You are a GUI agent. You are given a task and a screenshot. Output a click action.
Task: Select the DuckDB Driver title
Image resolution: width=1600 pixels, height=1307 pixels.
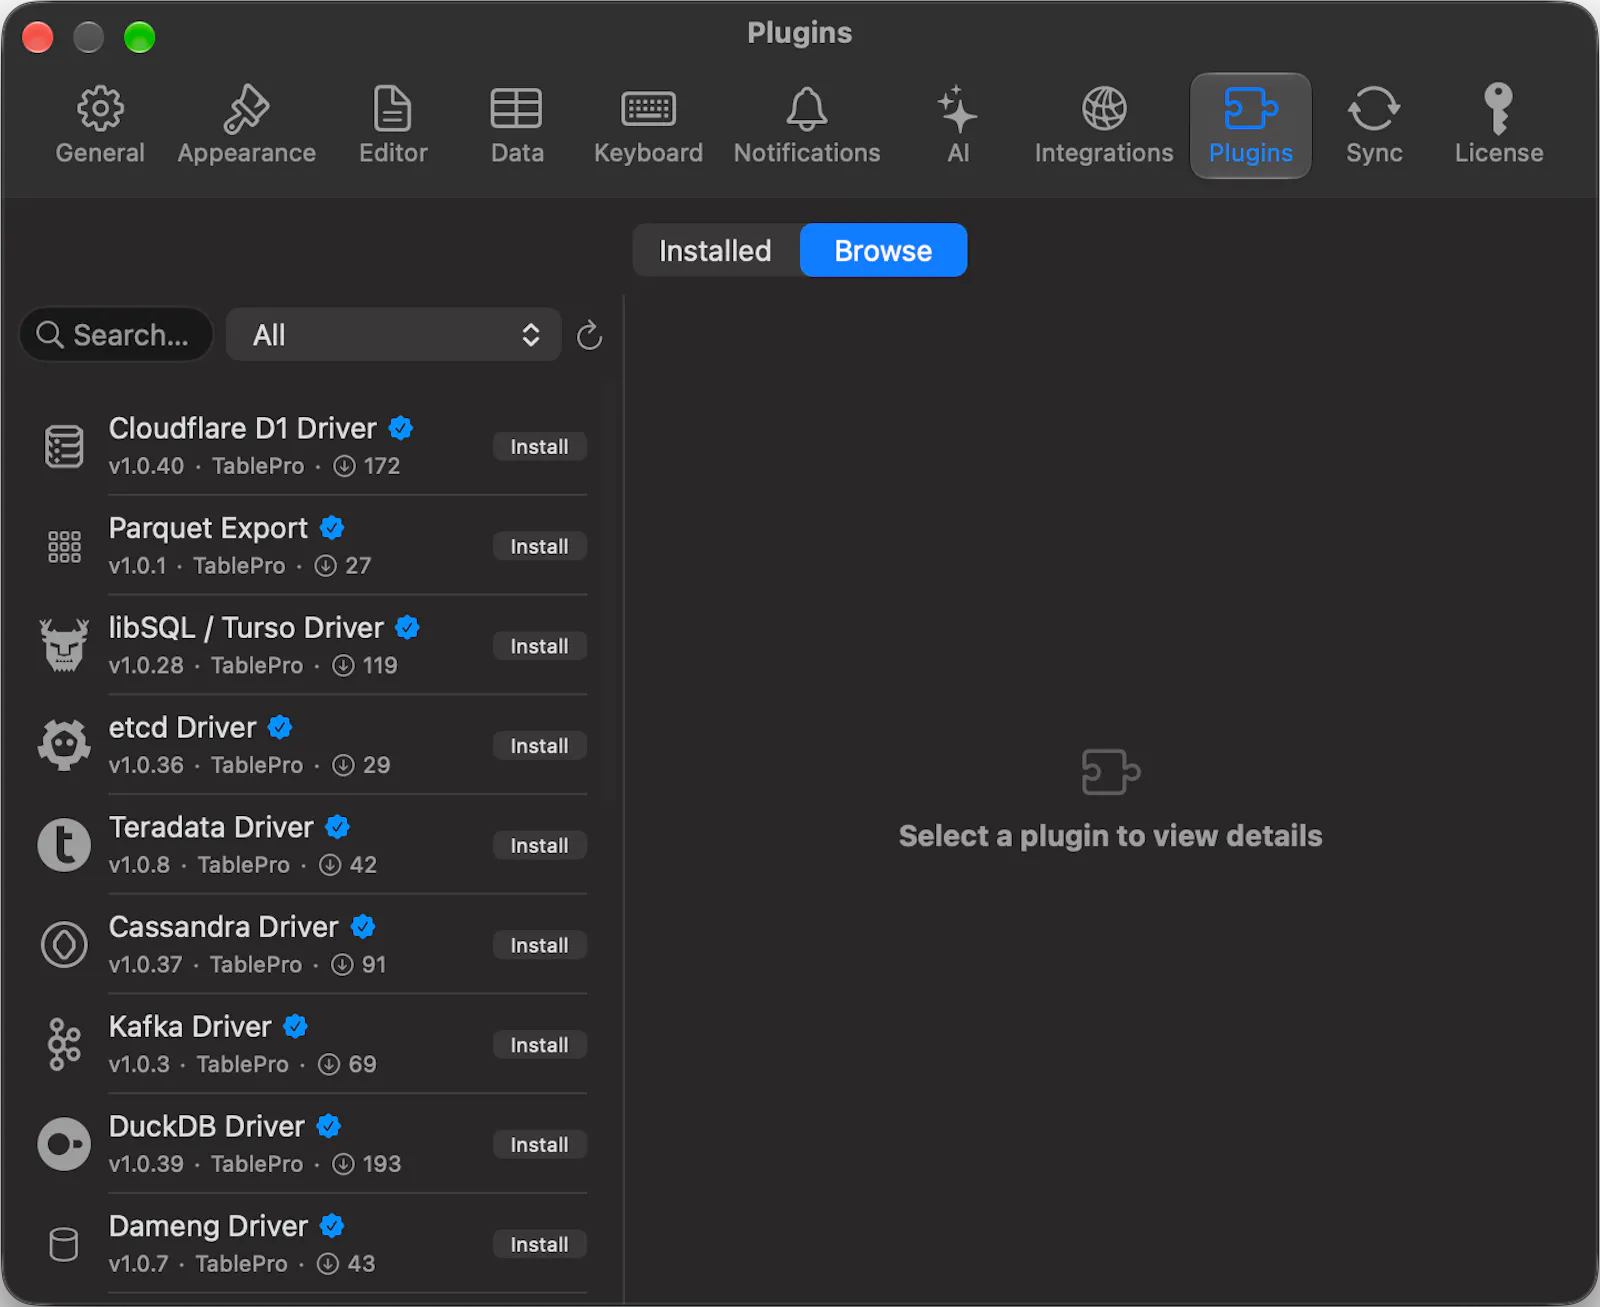tap(207, 1126)
